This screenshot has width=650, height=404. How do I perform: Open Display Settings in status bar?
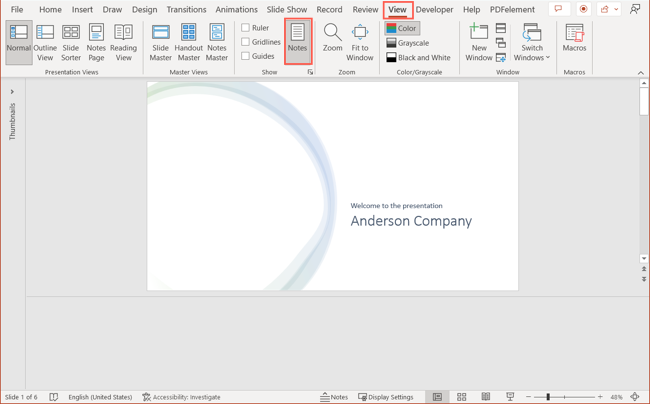386,397
